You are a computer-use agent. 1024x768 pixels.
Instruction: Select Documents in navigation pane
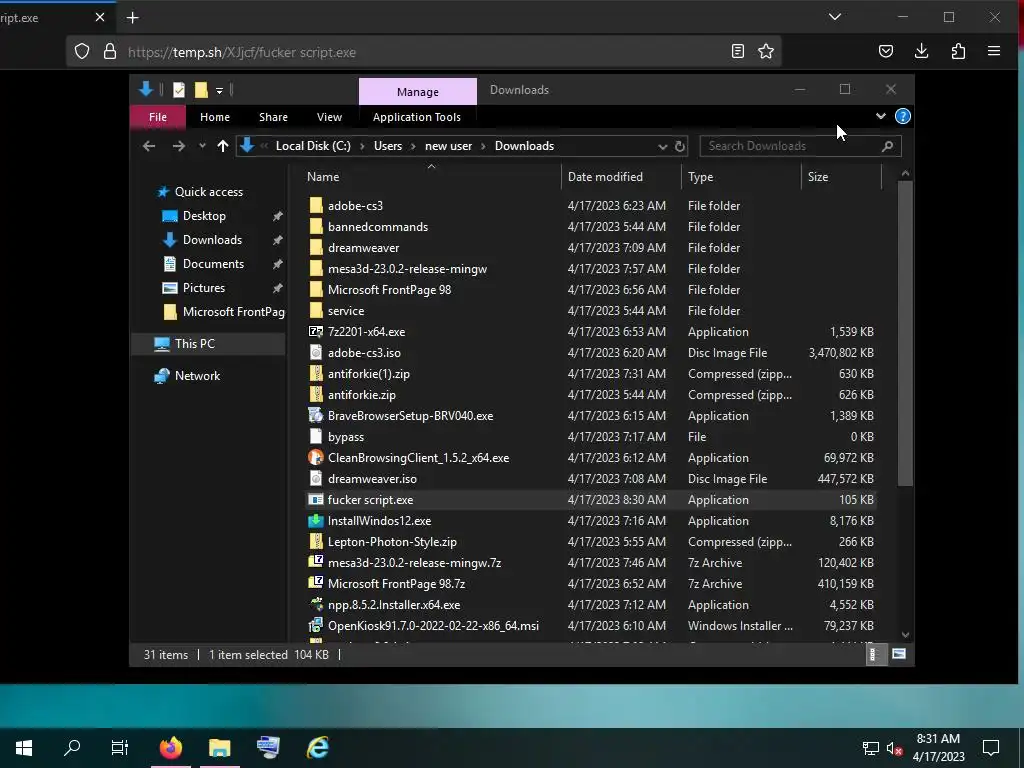(x=213, y=264)
